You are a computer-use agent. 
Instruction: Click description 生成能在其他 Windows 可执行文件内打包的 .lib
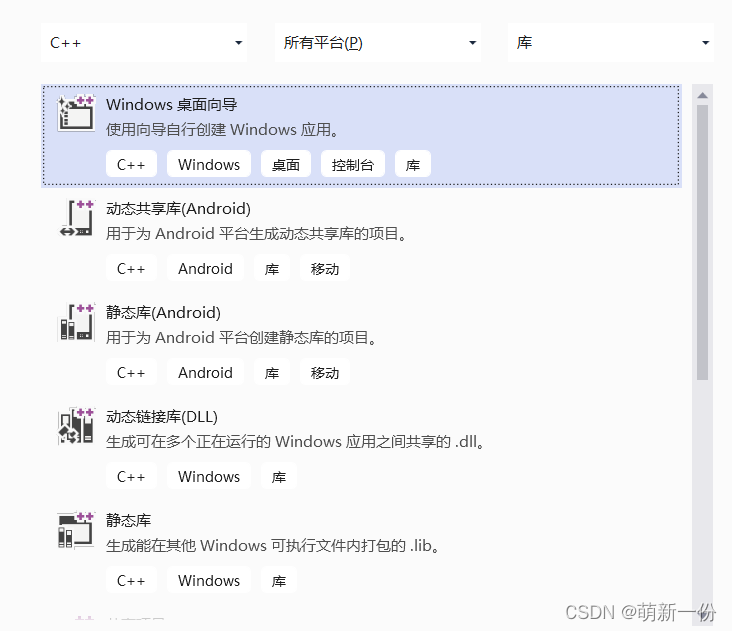(273, 546)
